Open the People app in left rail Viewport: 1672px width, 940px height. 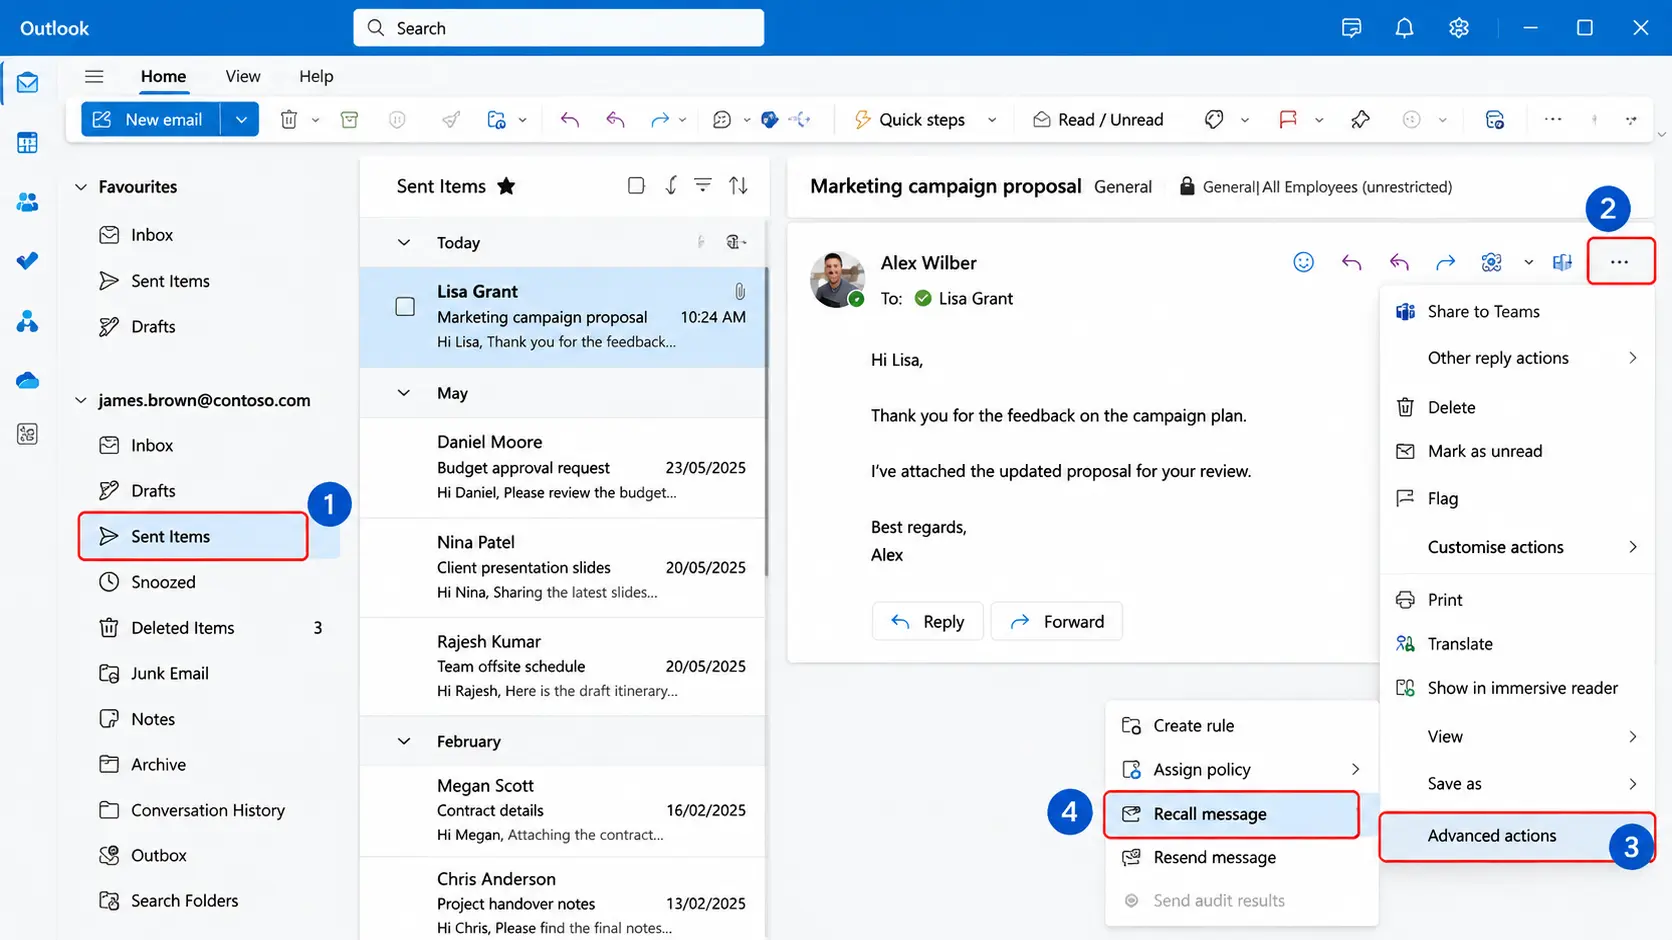(27, 202)
